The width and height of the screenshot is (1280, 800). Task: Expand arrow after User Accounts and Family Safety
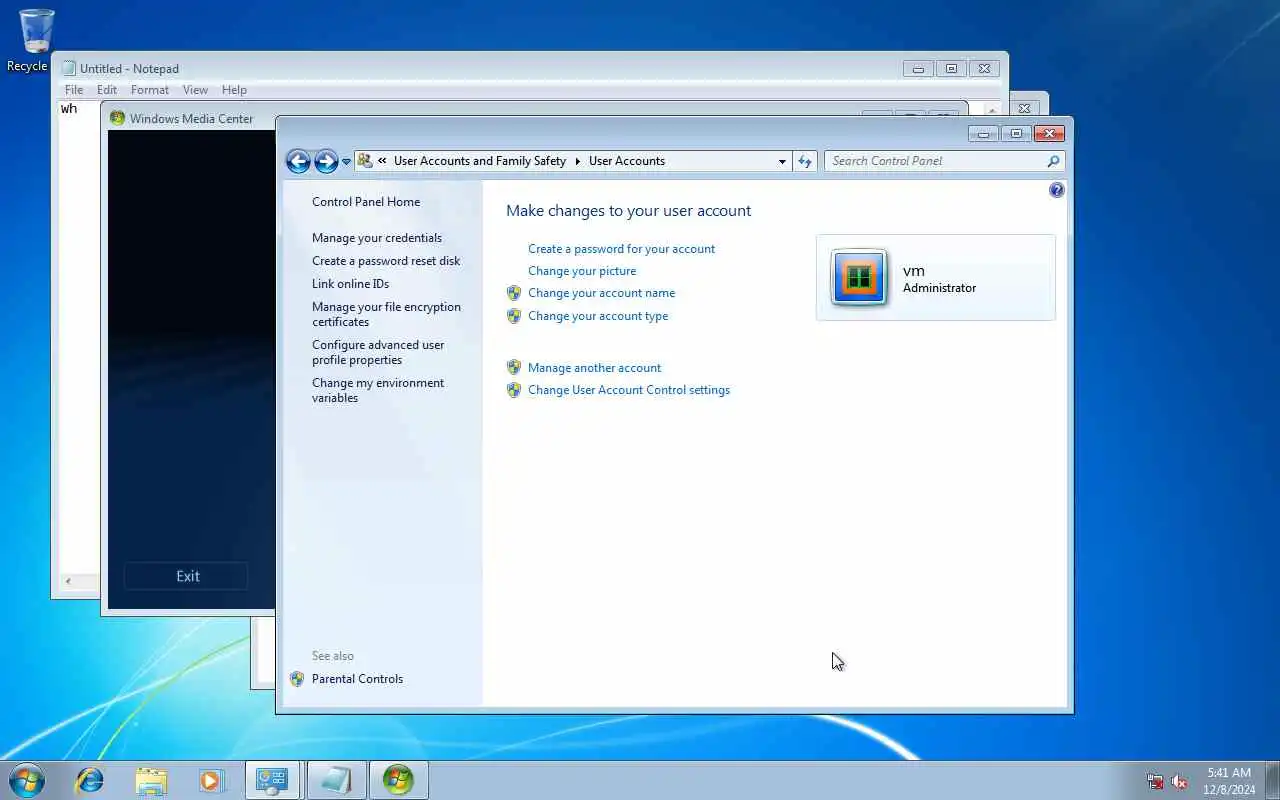pyautogui.click(x=577, y=161)
